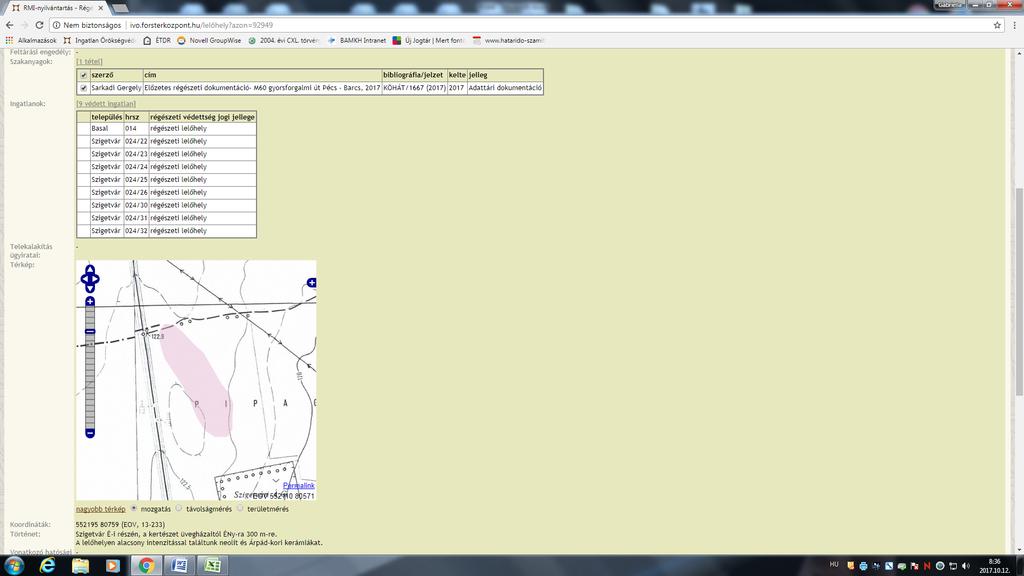
Task: Focus the address bar showing ivo.forsterkozpont.hu
Action: click(x=522, y=25)
